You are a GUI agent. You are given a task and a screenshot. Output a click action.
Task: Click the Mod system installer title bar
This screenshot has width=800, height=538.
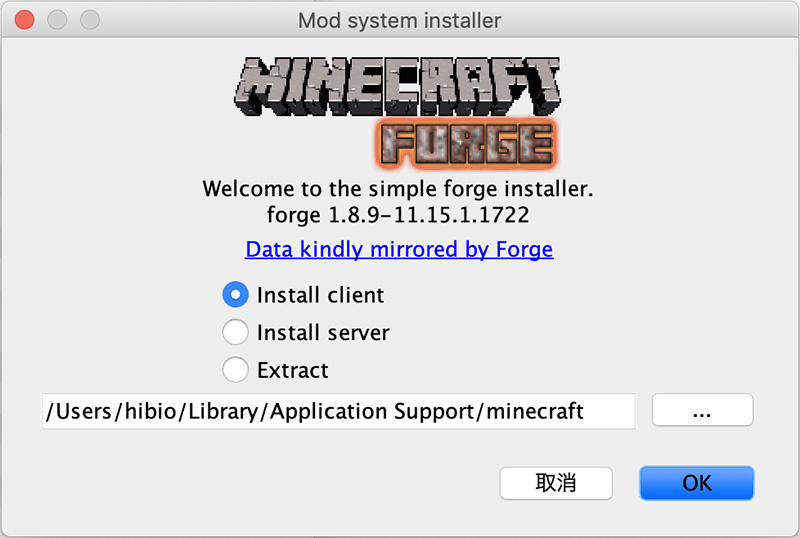tap(400, 20)
